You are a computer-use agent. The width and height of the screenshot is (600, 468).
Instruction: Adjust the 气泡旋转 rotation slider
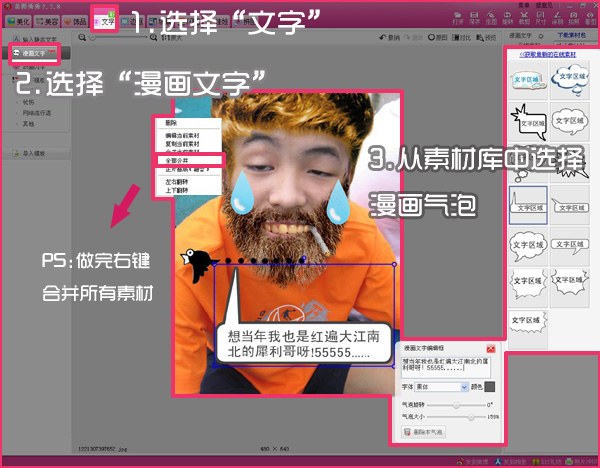point(458,404)
